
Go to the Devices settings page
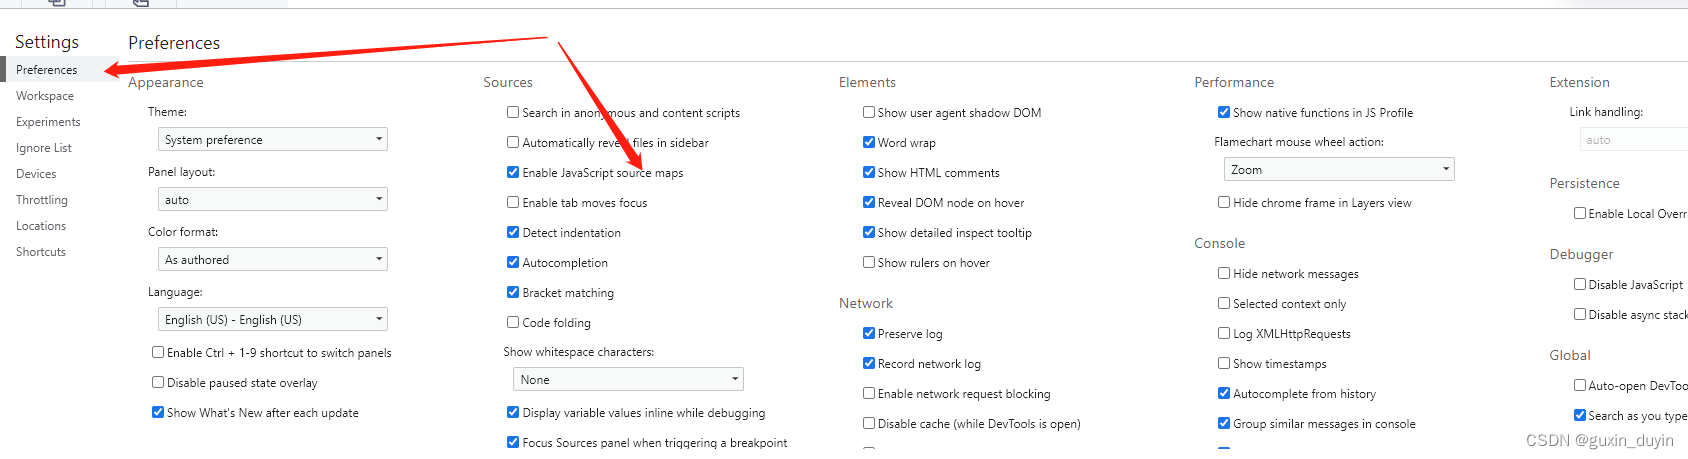(36, 174)
